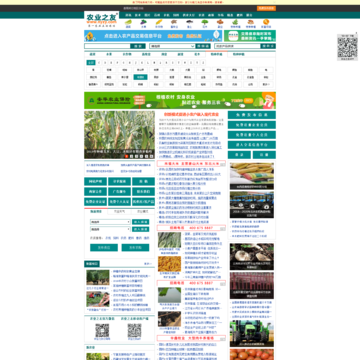Select the last carousel indicator dot
Viewport: 360px width, 360px height.
pos(151,156)
